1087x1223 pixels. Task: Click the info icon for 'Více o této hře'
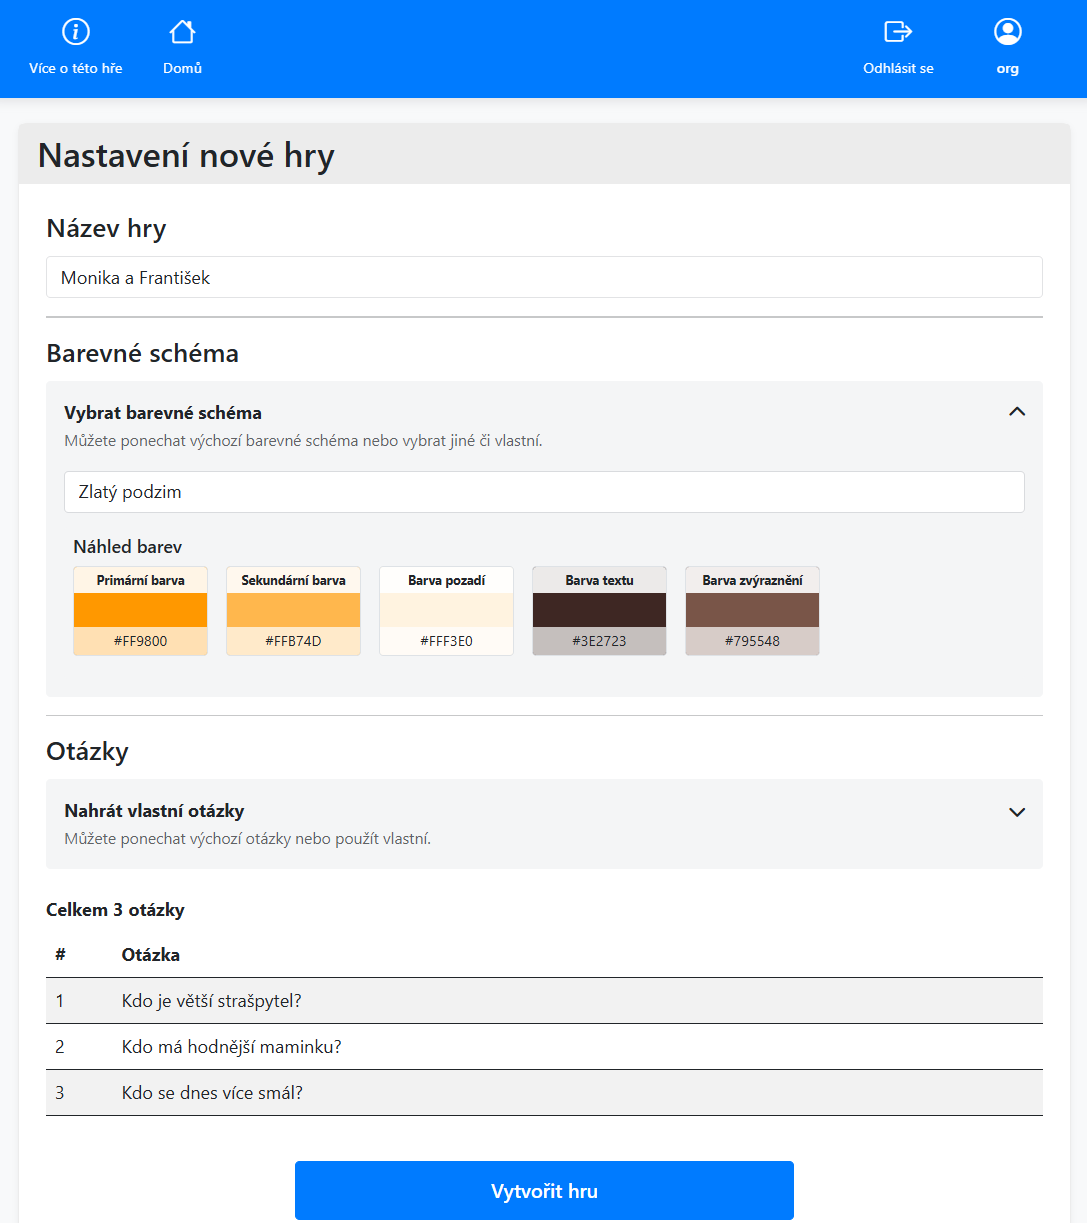click(76, 32)
